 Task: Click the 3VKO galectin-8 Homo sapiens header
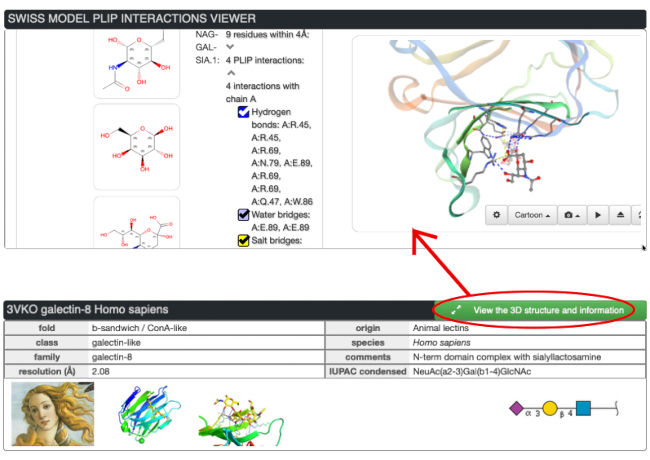[87, 310]
